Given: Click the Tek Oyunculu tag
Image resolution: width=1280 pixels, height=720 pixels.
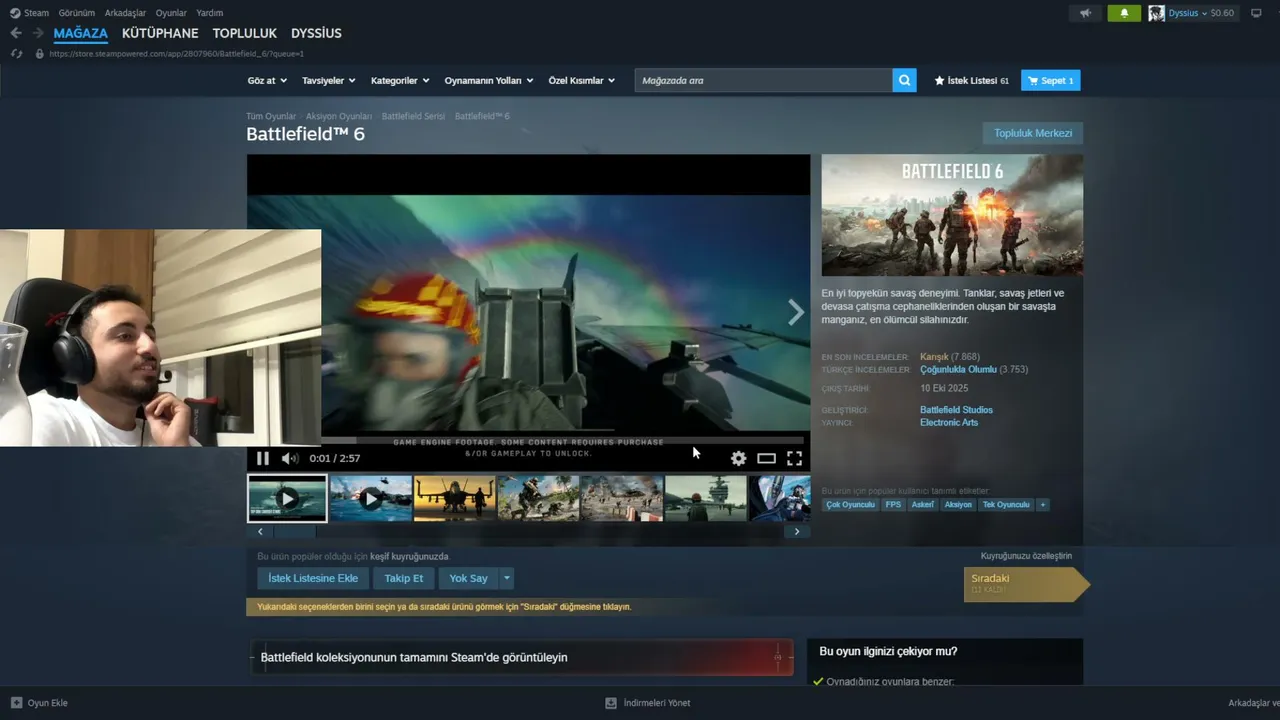Looking at the screenshot, I should 1006,505.
